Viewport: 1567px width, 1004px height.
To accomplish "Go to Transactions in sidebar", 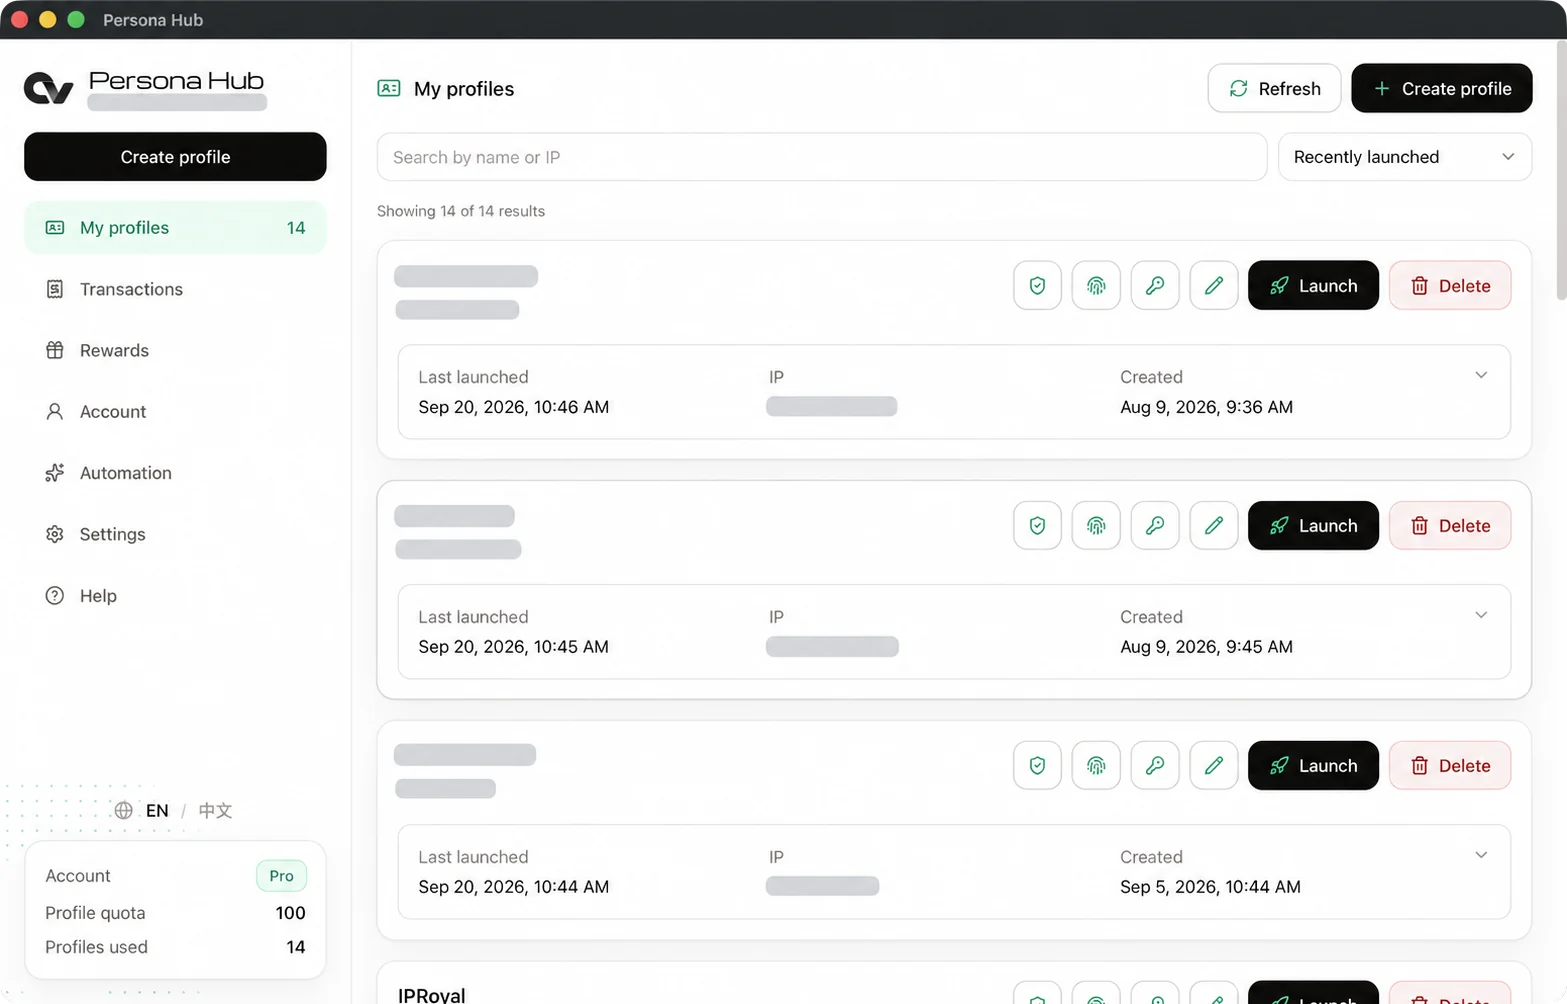I will pyautogui.click(x=175, y=289).
